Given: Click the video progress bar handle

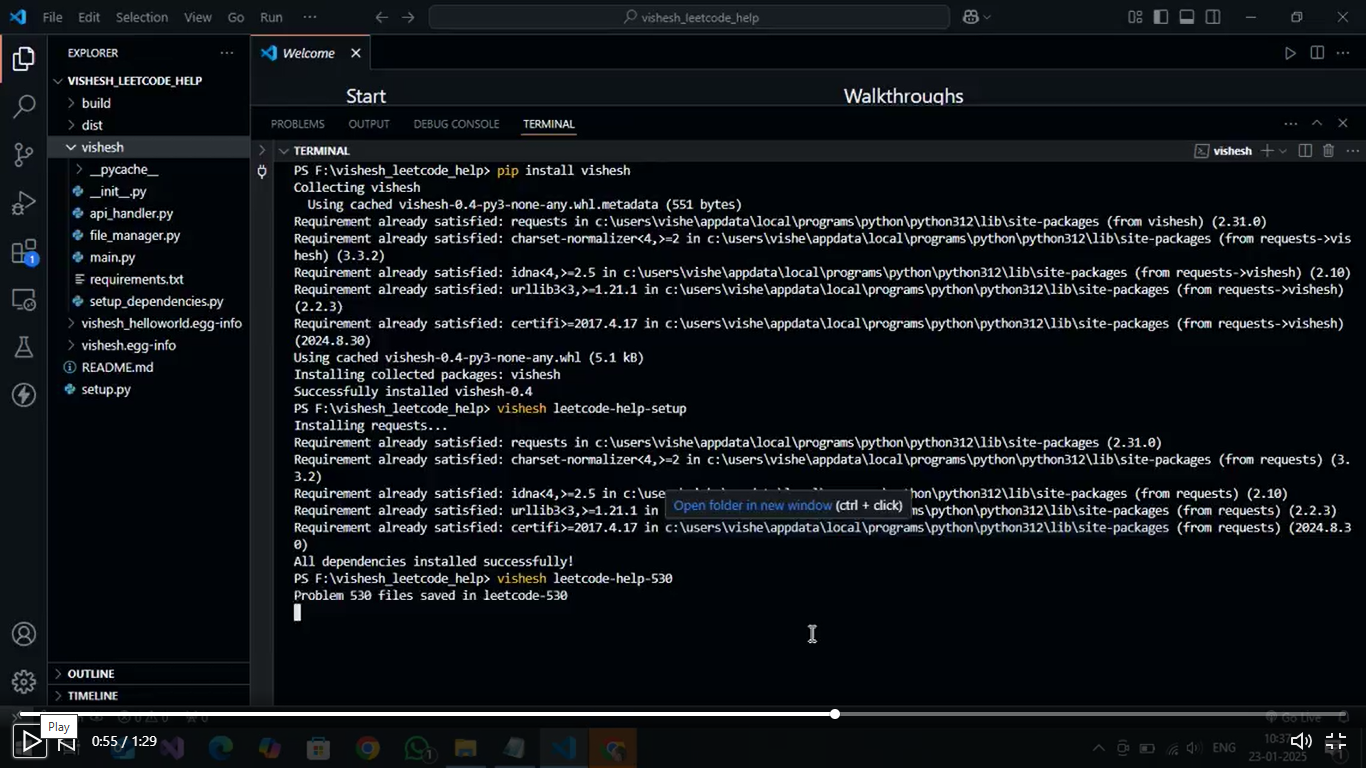Looking at the screenshot, I should [x=835, y=714].
